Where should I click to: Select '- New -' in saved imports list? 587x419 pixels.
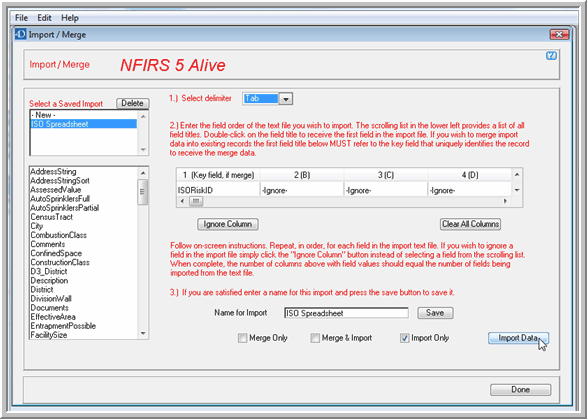click(x=83, y=115)
